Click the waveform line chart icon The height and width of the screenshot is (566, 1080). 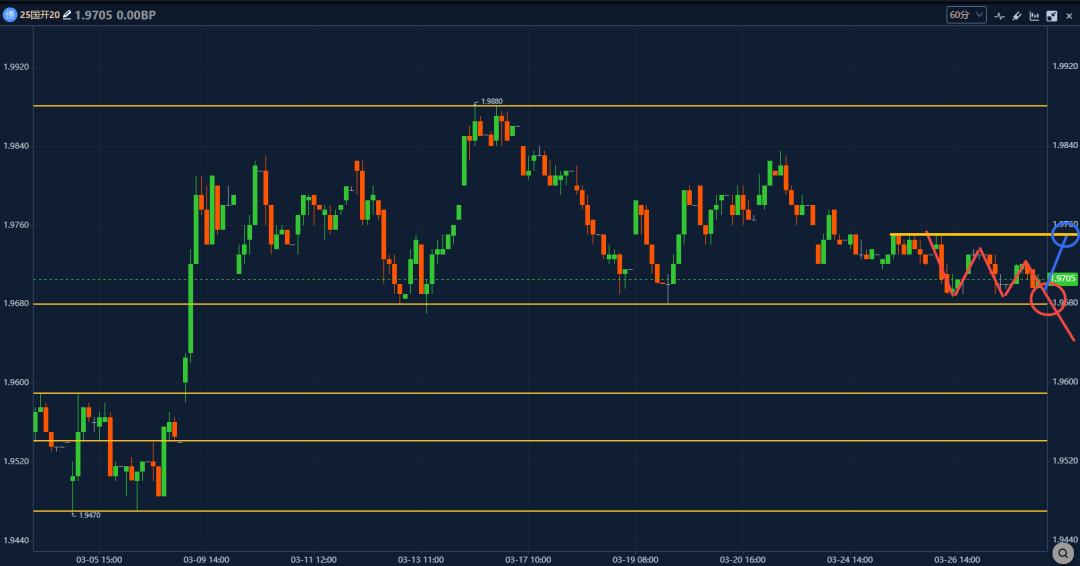click(x=999, y=16)
